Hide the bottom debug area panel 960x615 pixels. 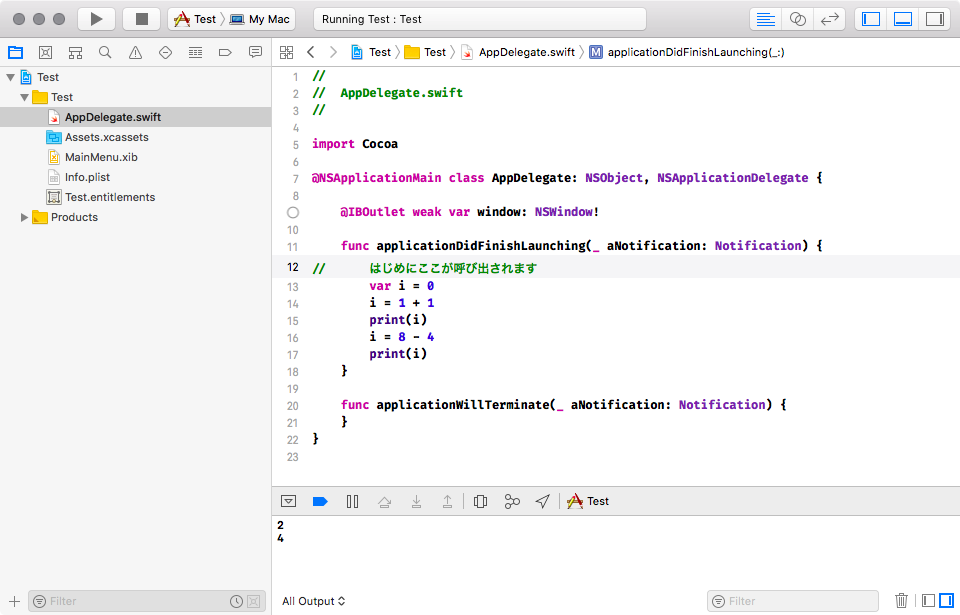pos(903,19)
